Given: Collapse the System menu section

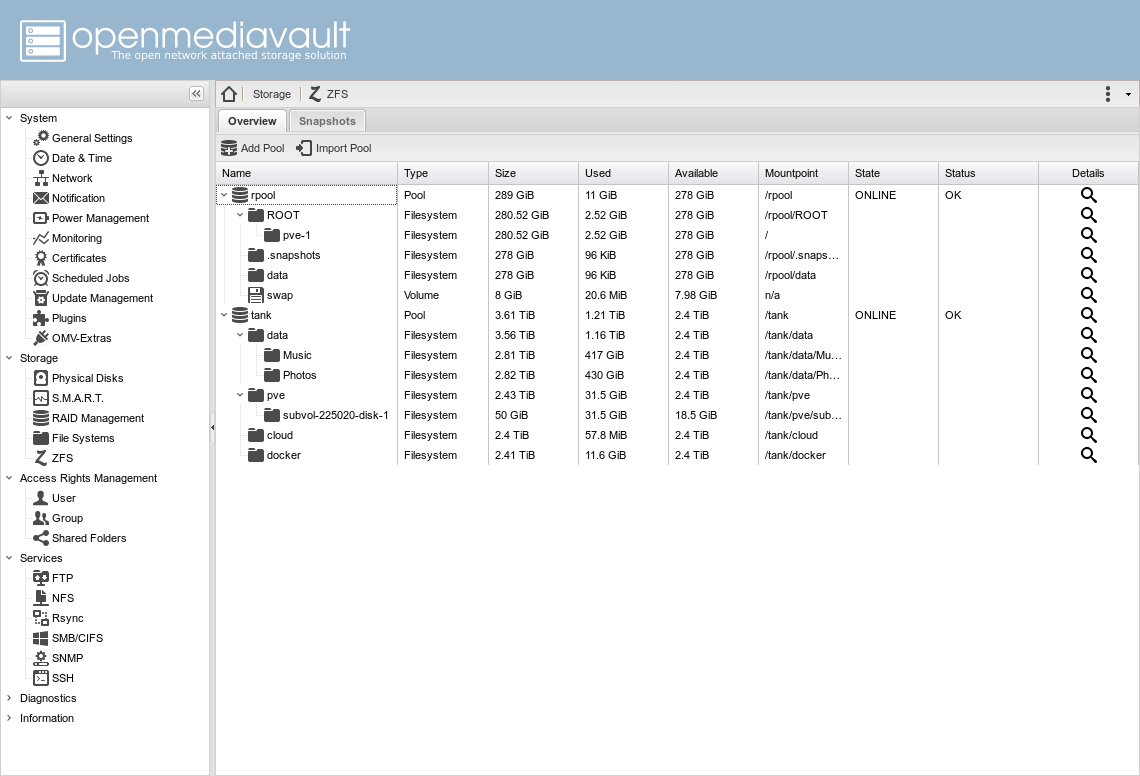Looking at the screenshot, I should 9,118.
